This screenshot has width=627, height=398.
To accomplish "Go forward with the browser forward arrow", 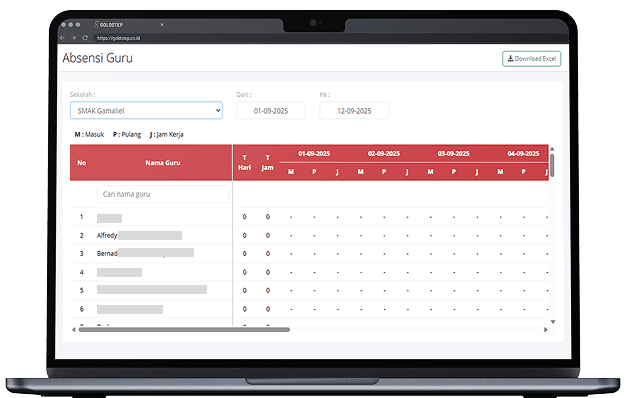I will click(74, 38).
